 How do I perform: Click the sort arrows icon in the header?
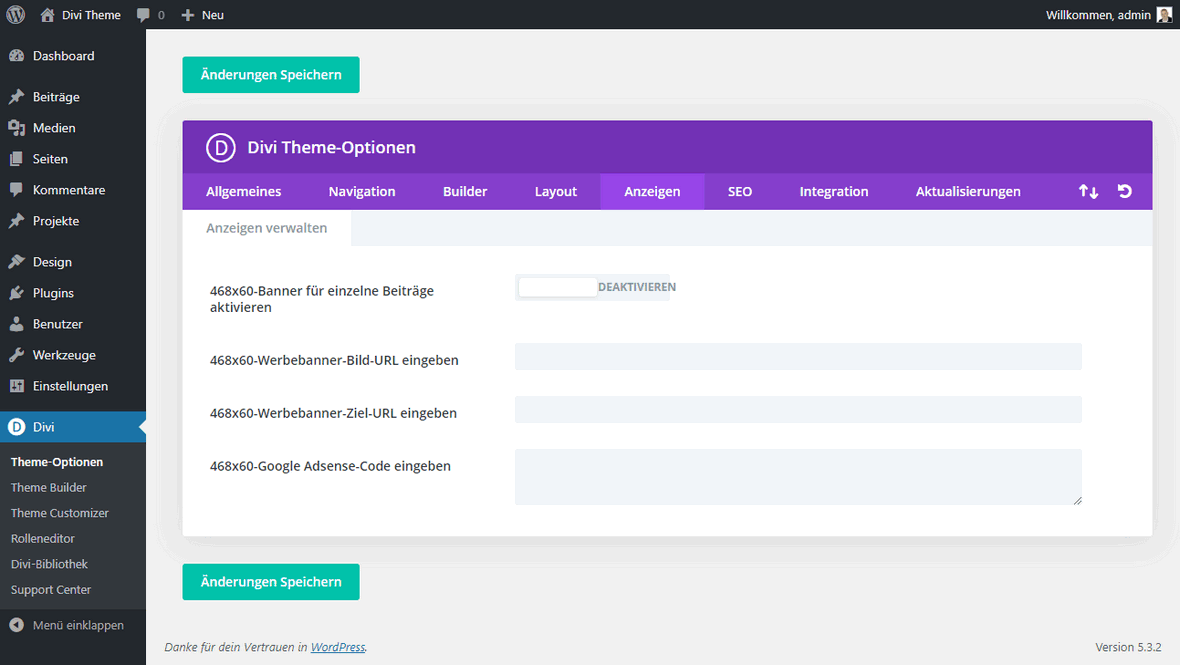coord(1088,191)
